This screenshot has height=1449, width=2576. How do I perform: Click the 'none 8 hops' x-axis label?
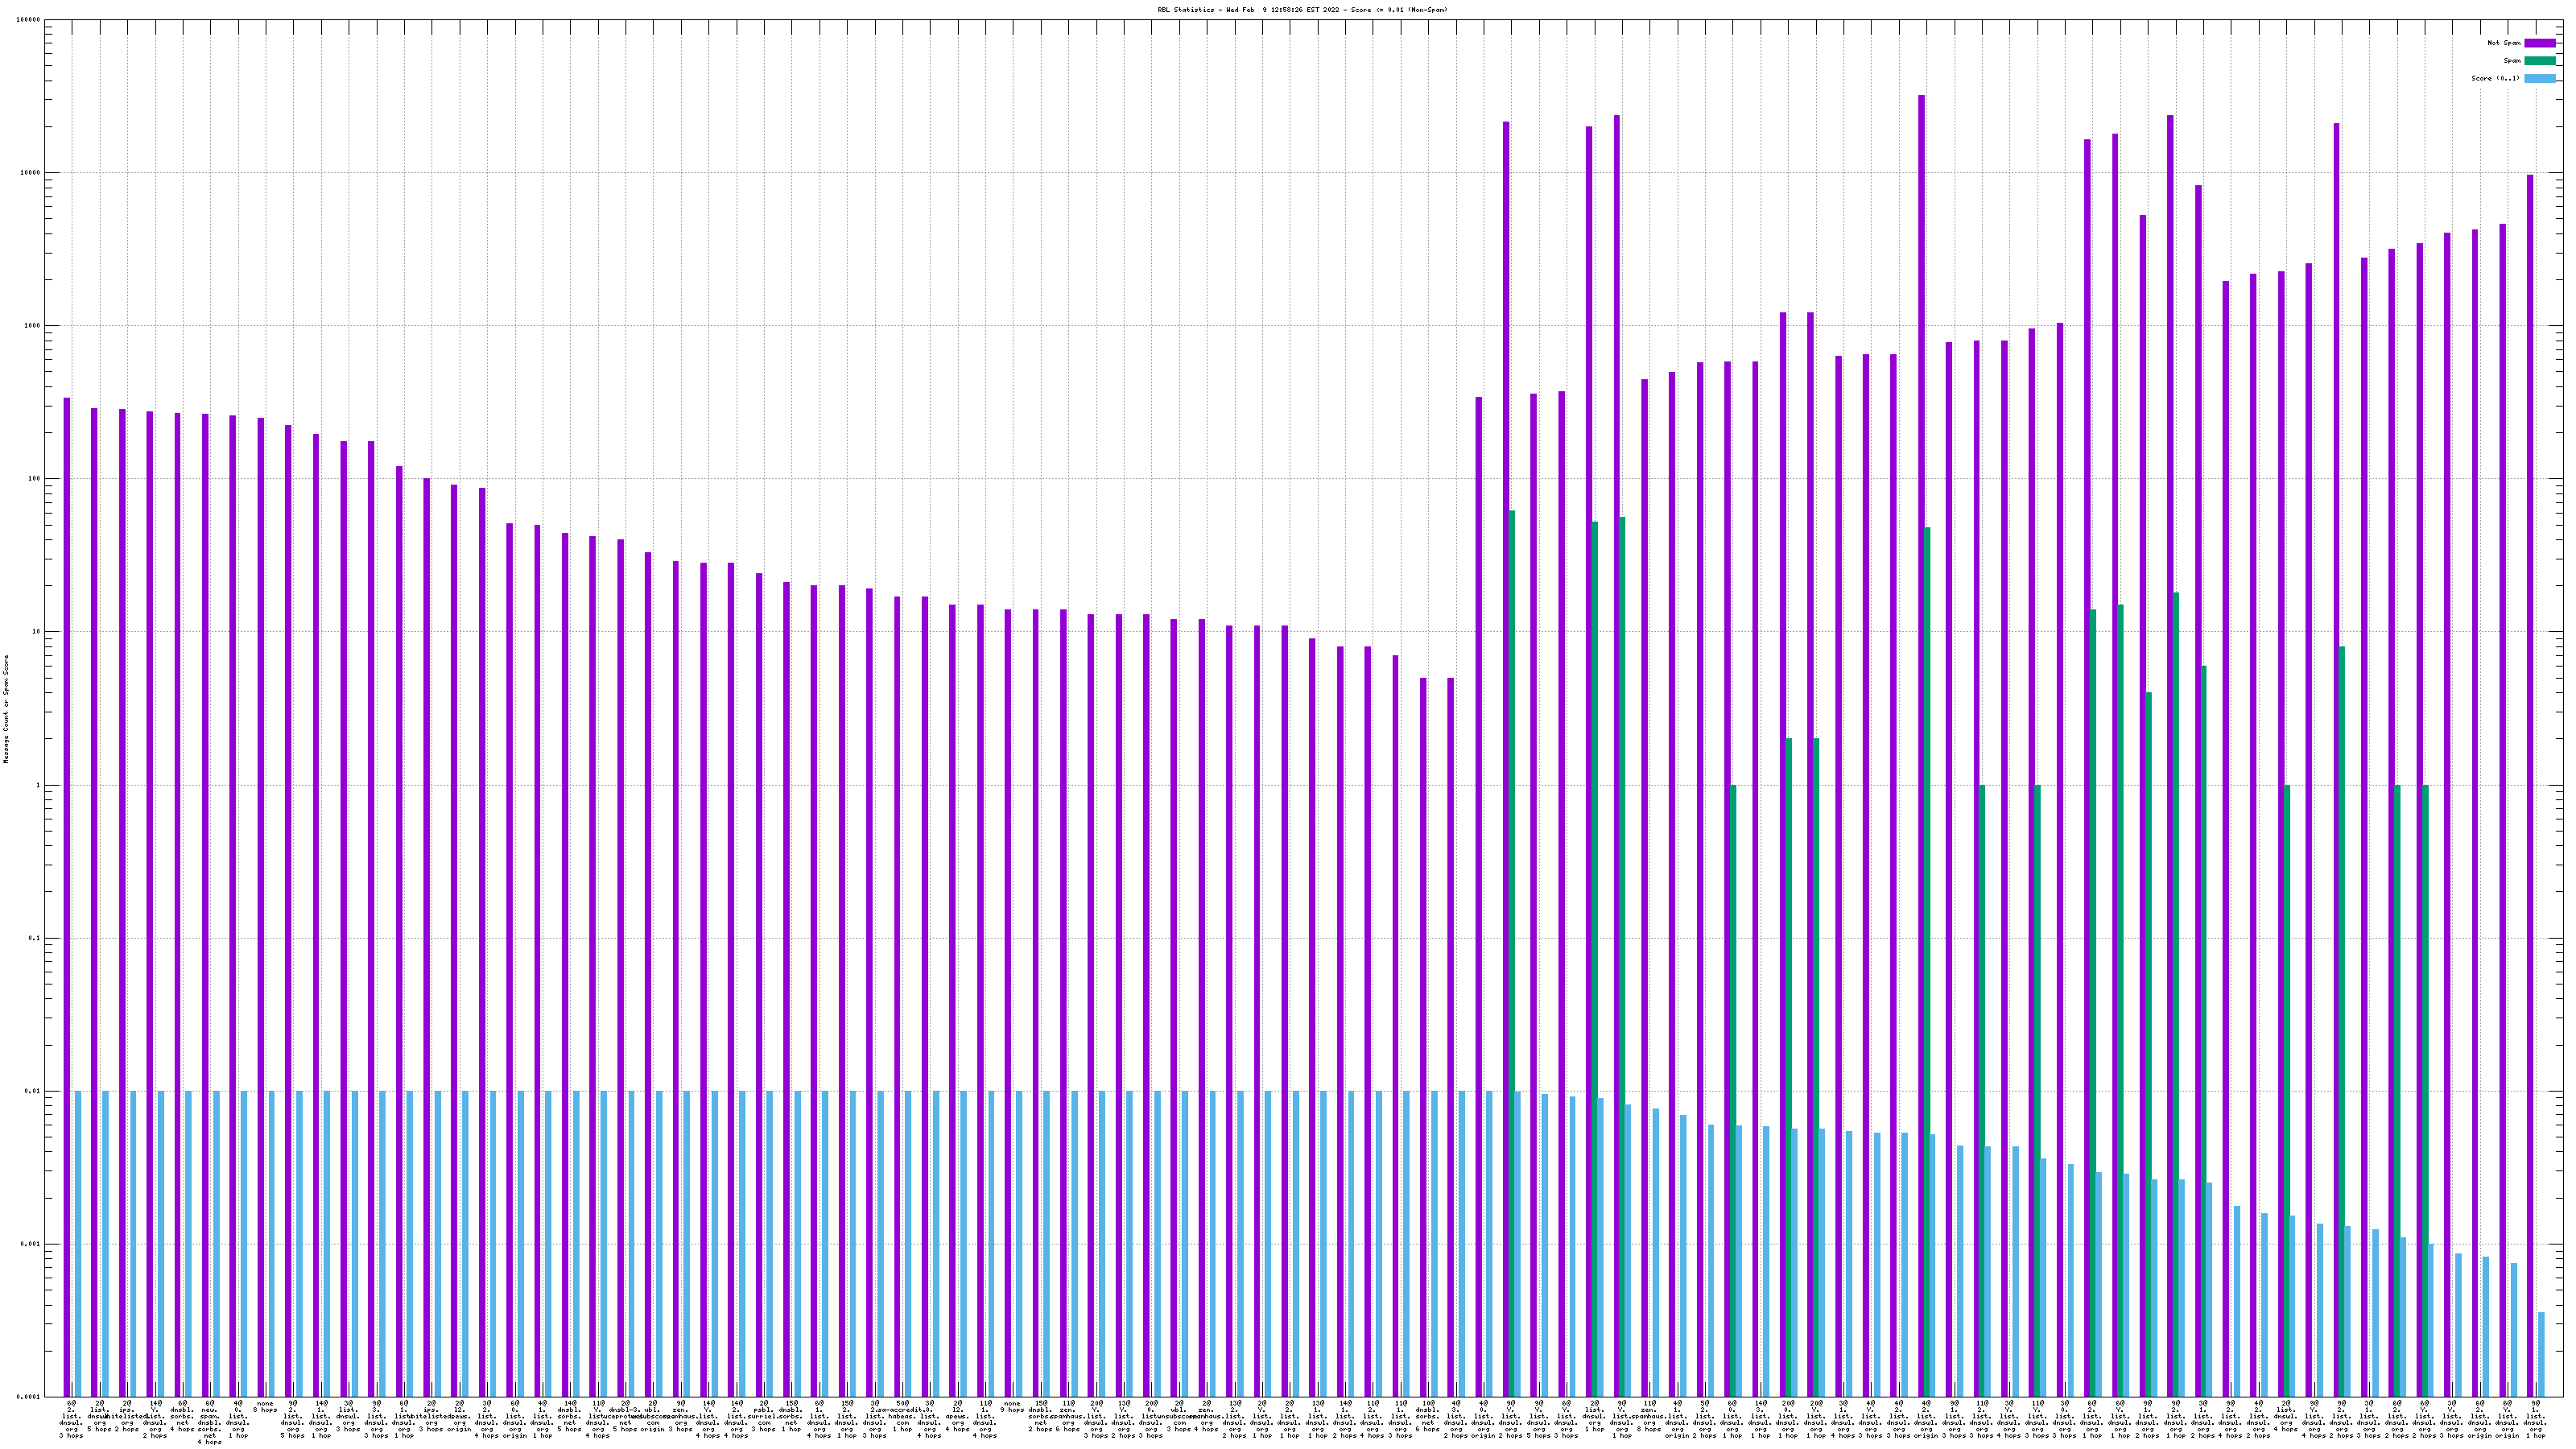265,1407
